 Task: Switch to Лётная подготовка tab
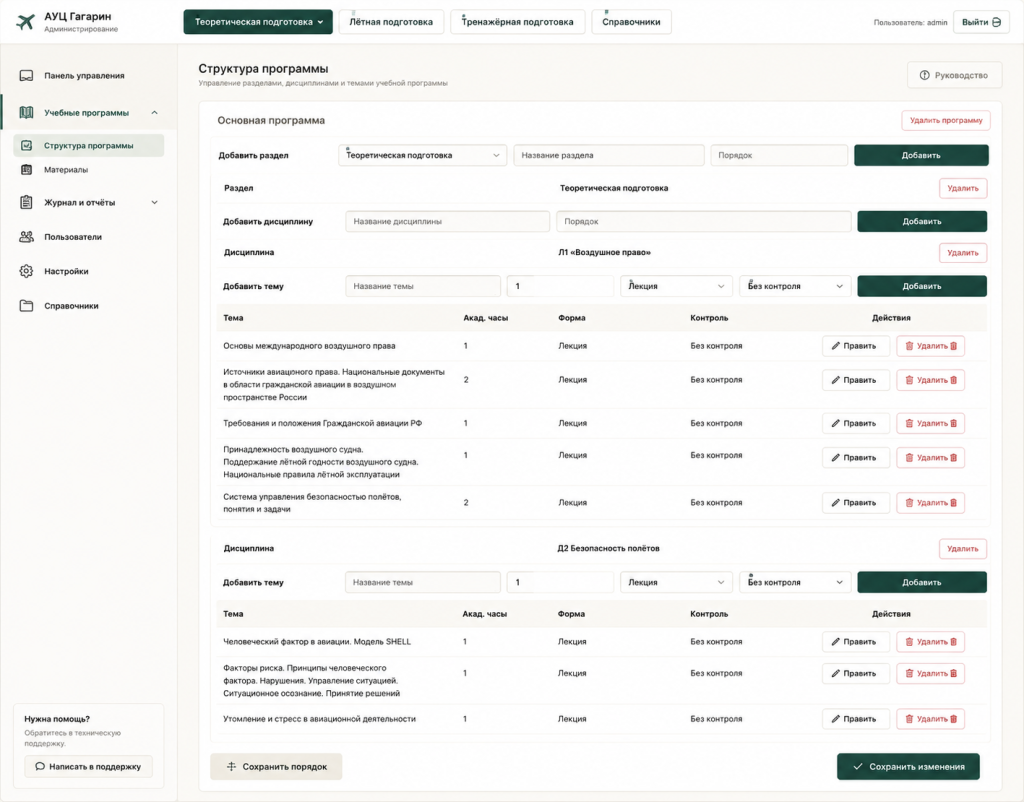coord(391,22)
